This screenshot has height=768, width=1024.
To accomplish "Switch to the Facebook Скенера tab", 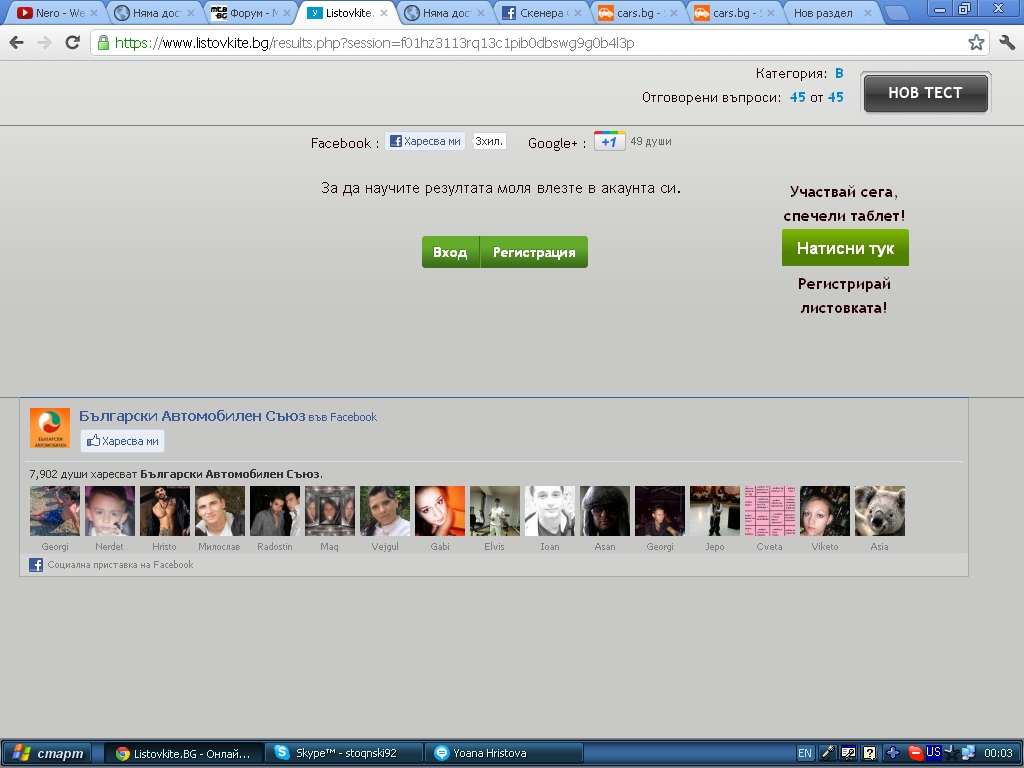I will (540, 14).
